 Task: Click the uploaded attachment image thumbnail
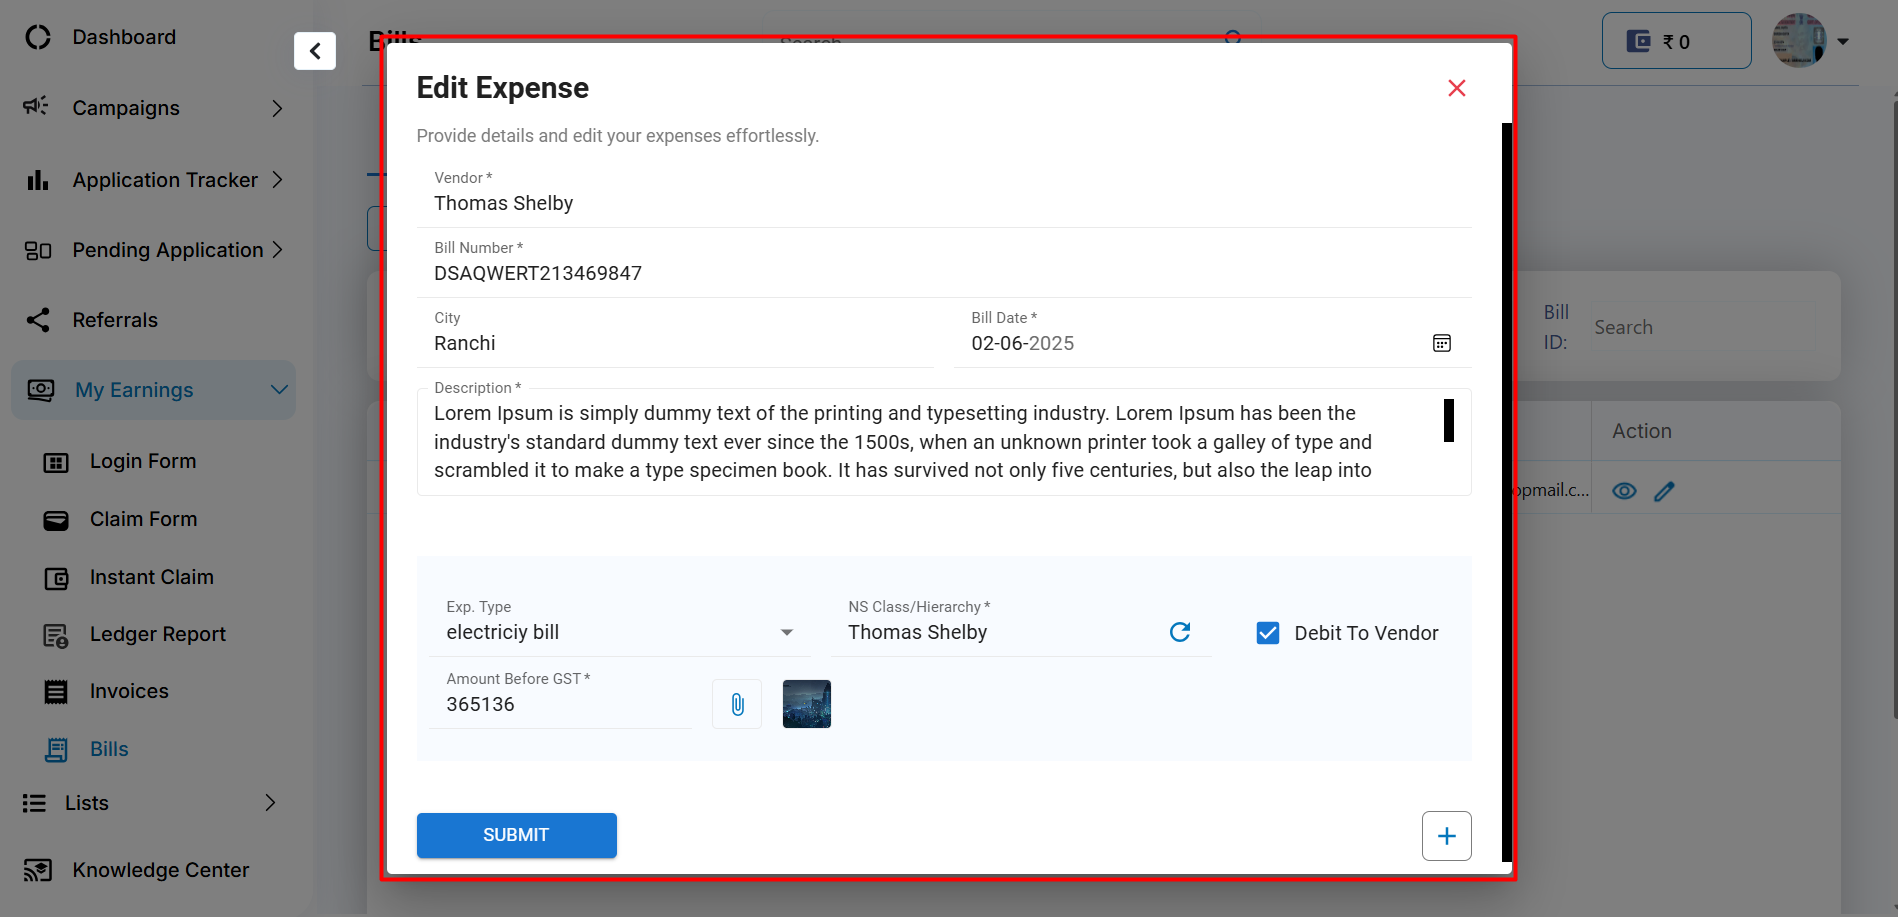point(806,704)
